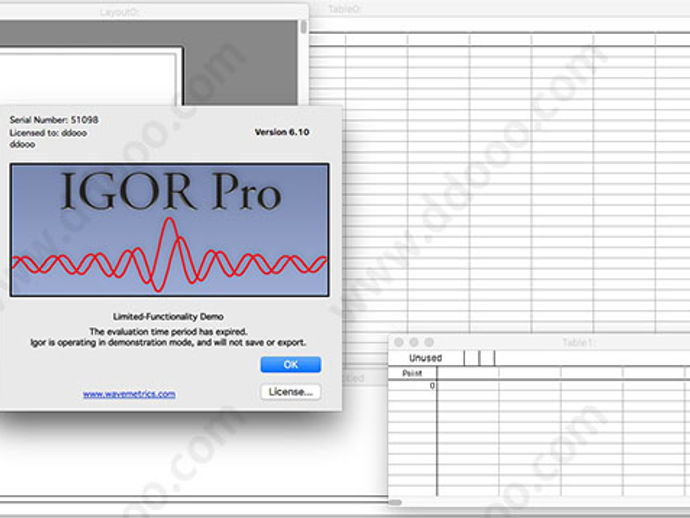690x518 pixels.
Task: Minimize the Table1 window
Action: (x=414, y=342)
